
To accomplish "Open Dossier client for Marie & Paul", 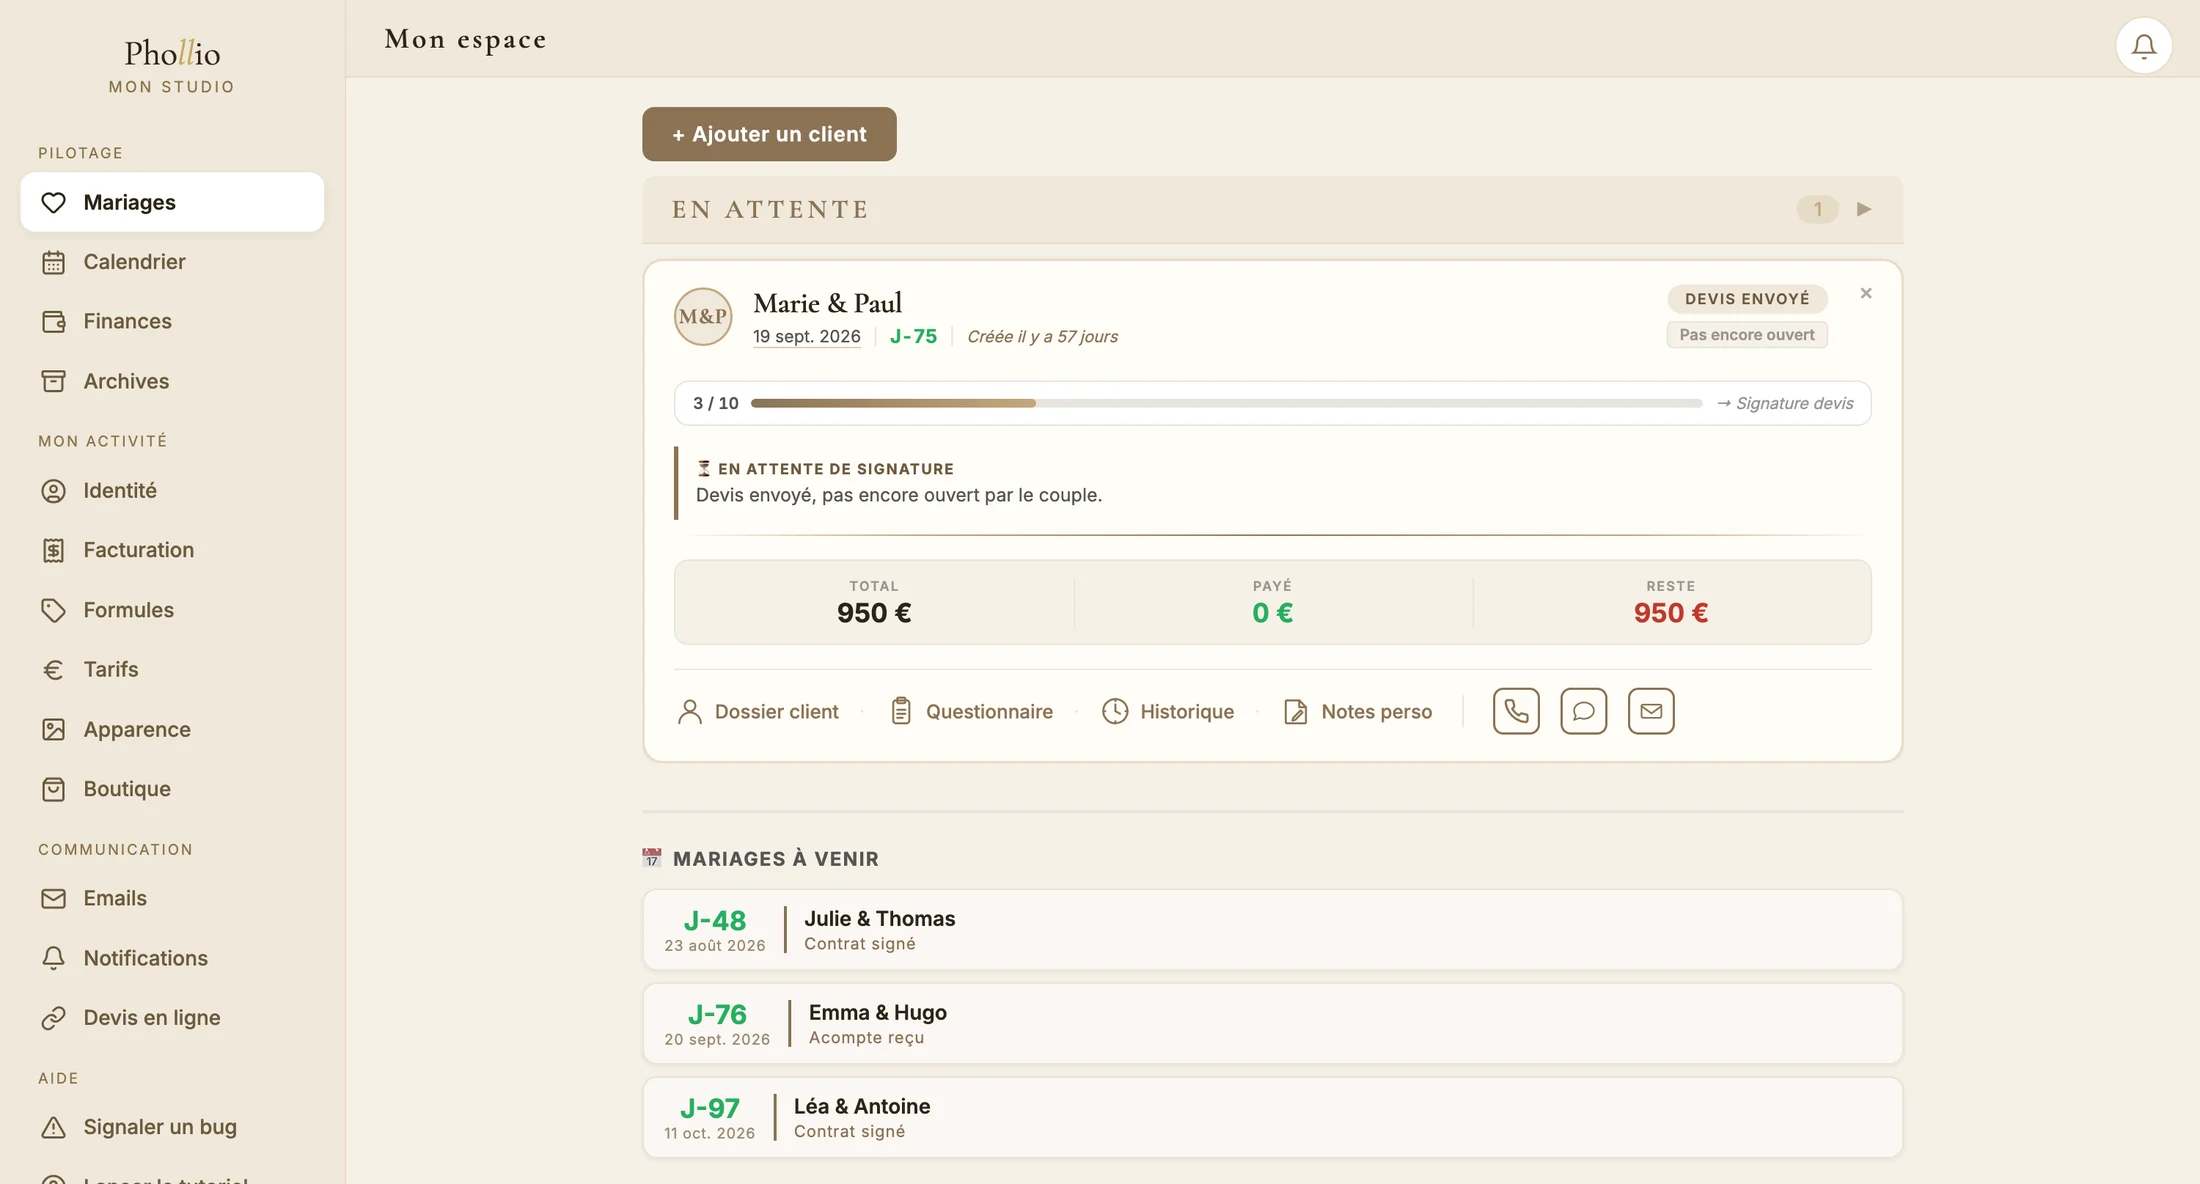I will [x=758, y=711].
